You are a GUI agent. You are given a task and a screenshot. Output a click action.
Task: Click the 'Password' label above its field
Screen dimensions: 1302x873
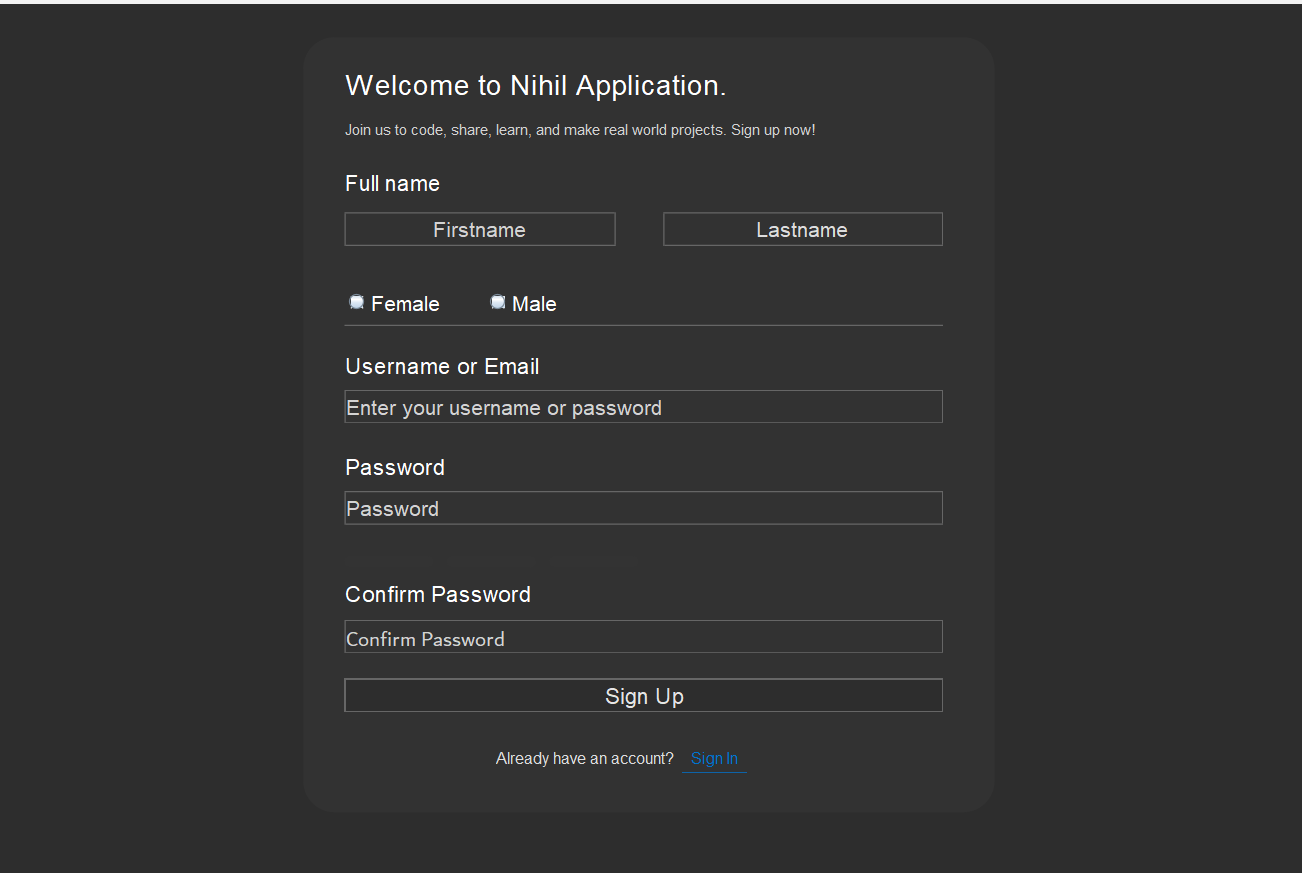click(395, 468)
